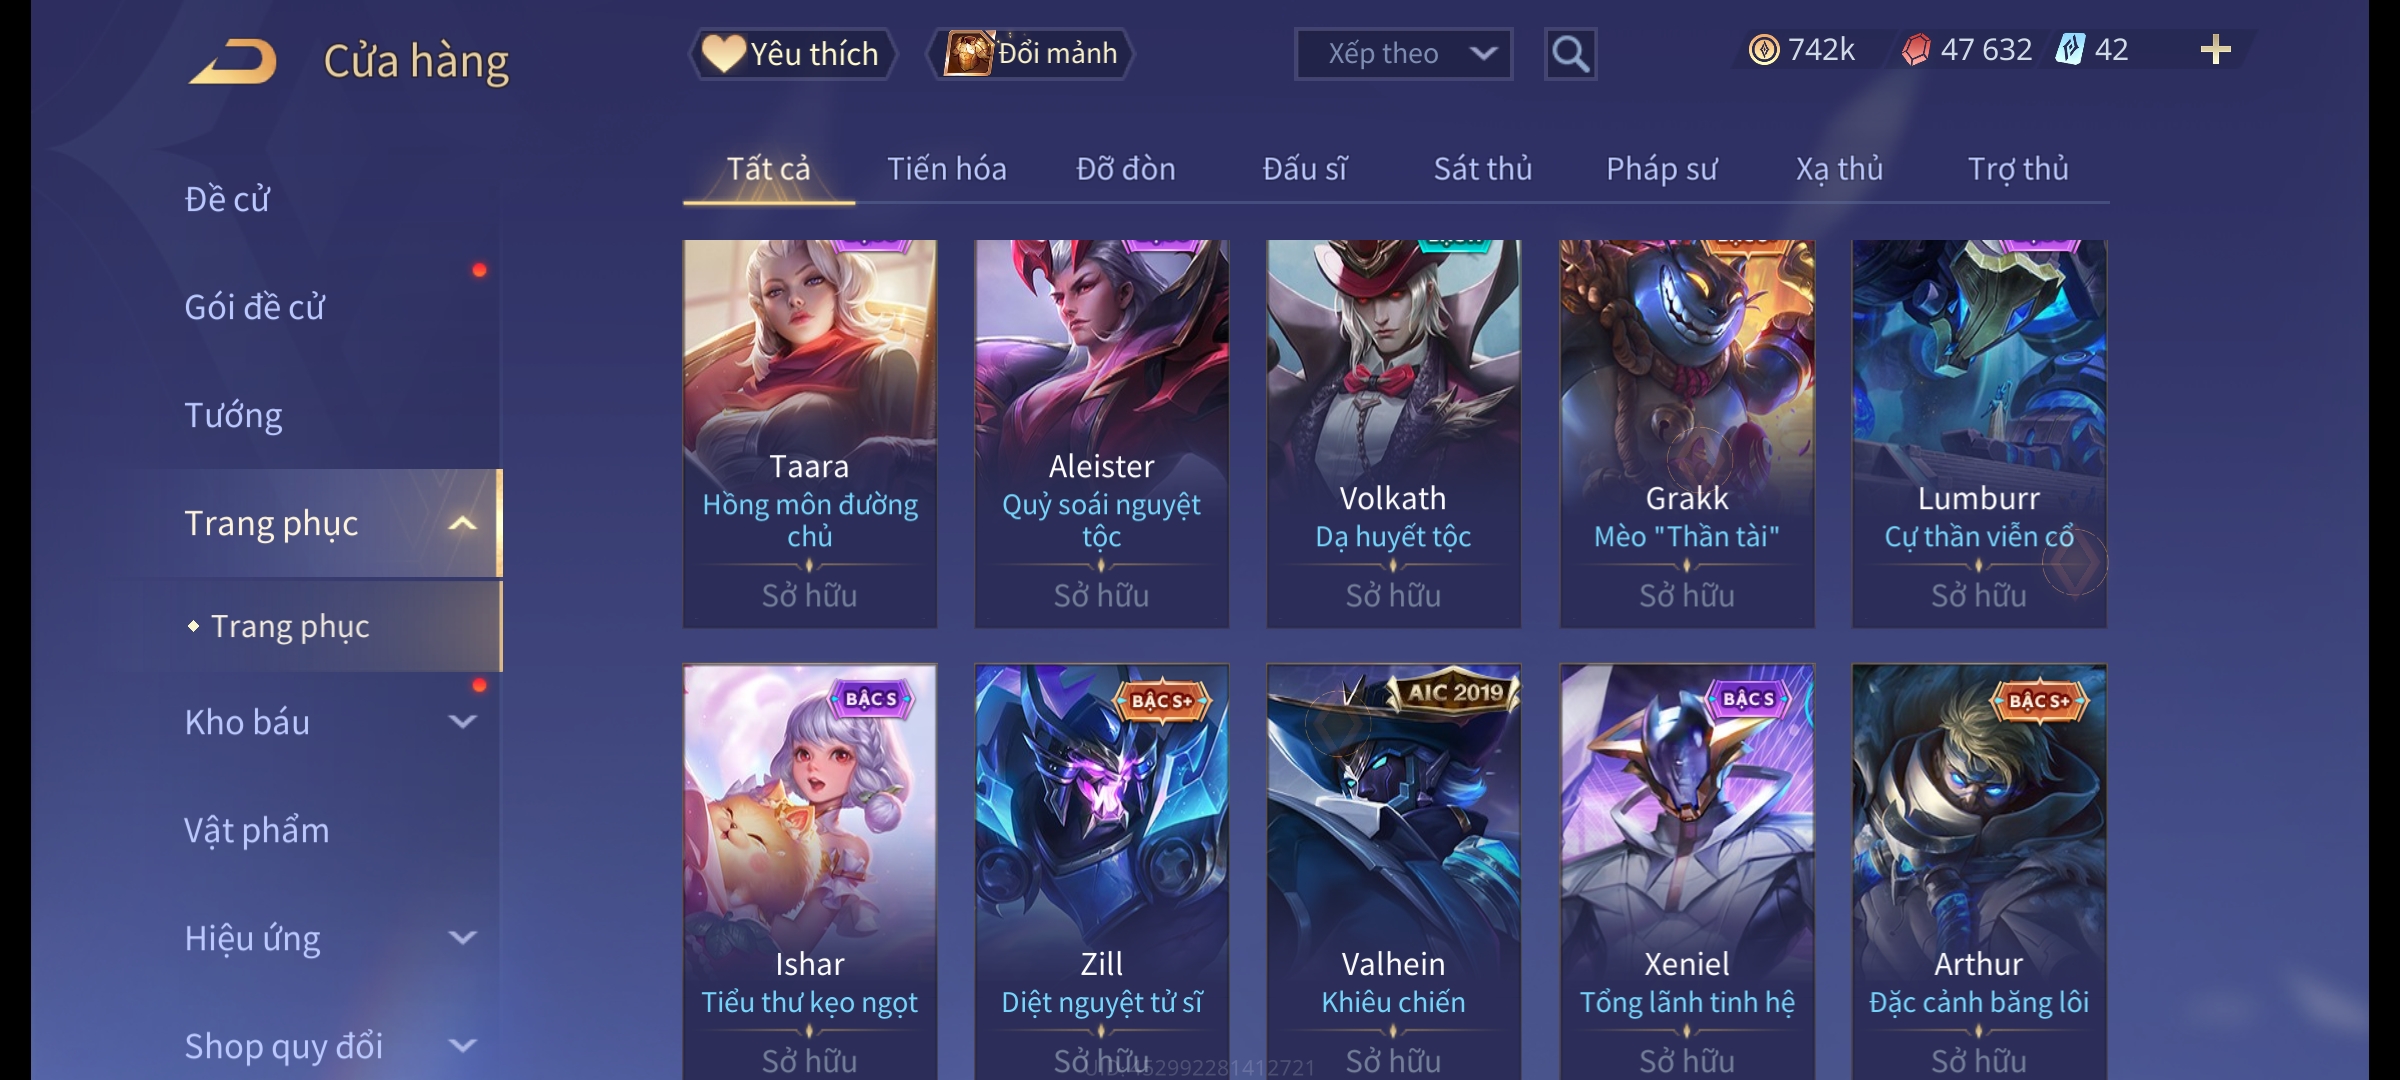
Task: Open search with the magnifier icon
Action: [1570, 54]
